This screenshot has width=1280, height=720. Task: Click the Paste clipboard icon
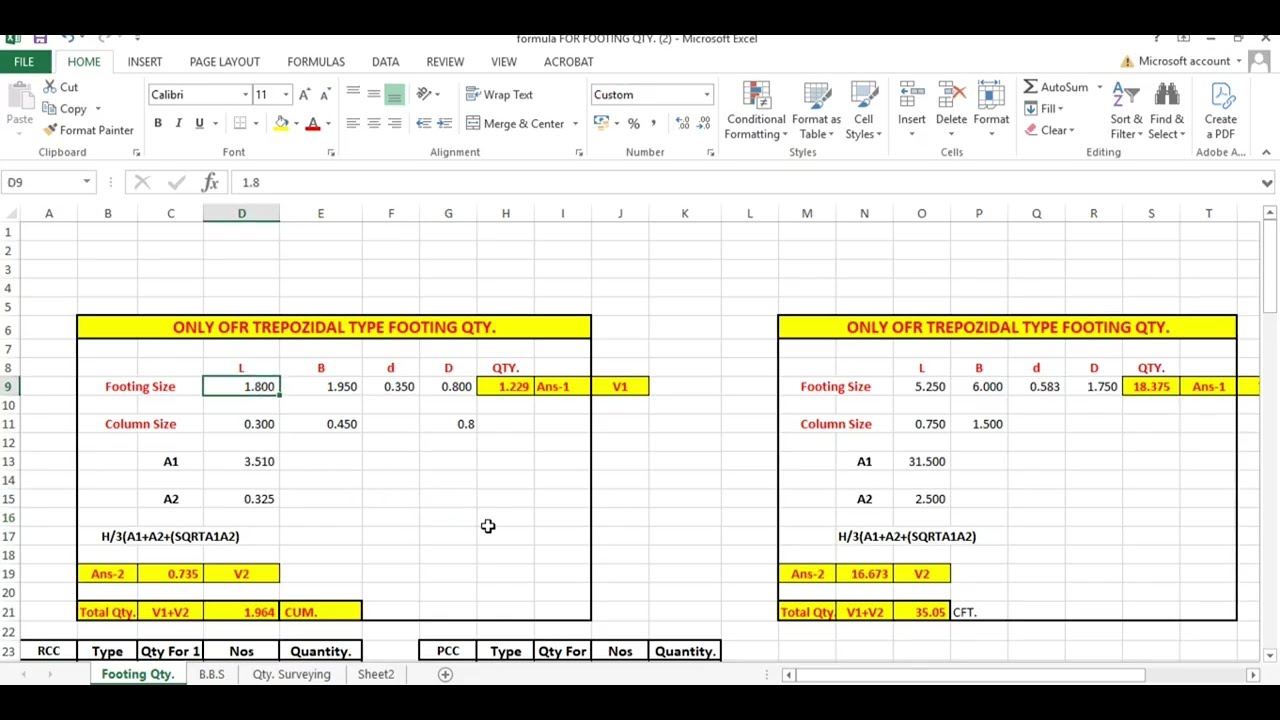click(20, 96)
